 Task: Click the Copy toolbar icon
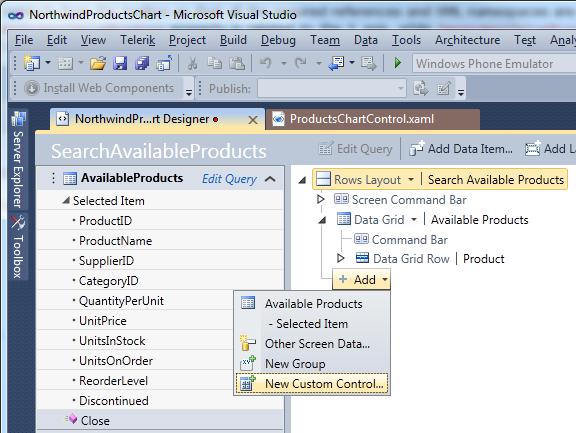tap(215, 64)
